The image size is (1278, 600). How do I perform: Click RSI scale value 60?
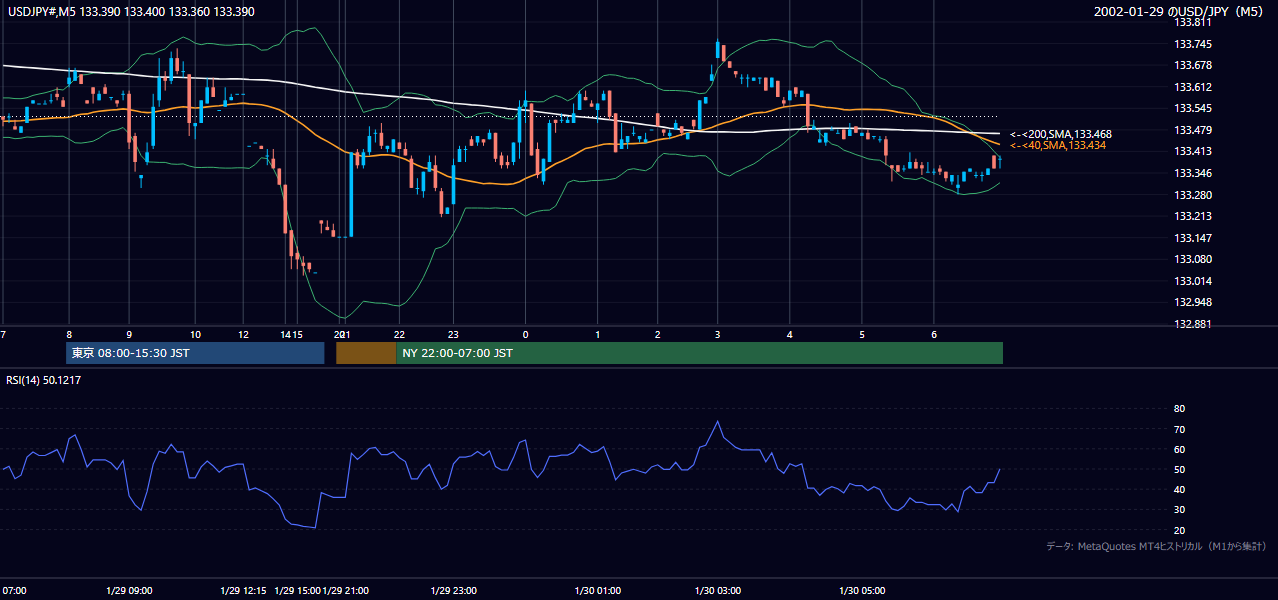(1179, 450)
